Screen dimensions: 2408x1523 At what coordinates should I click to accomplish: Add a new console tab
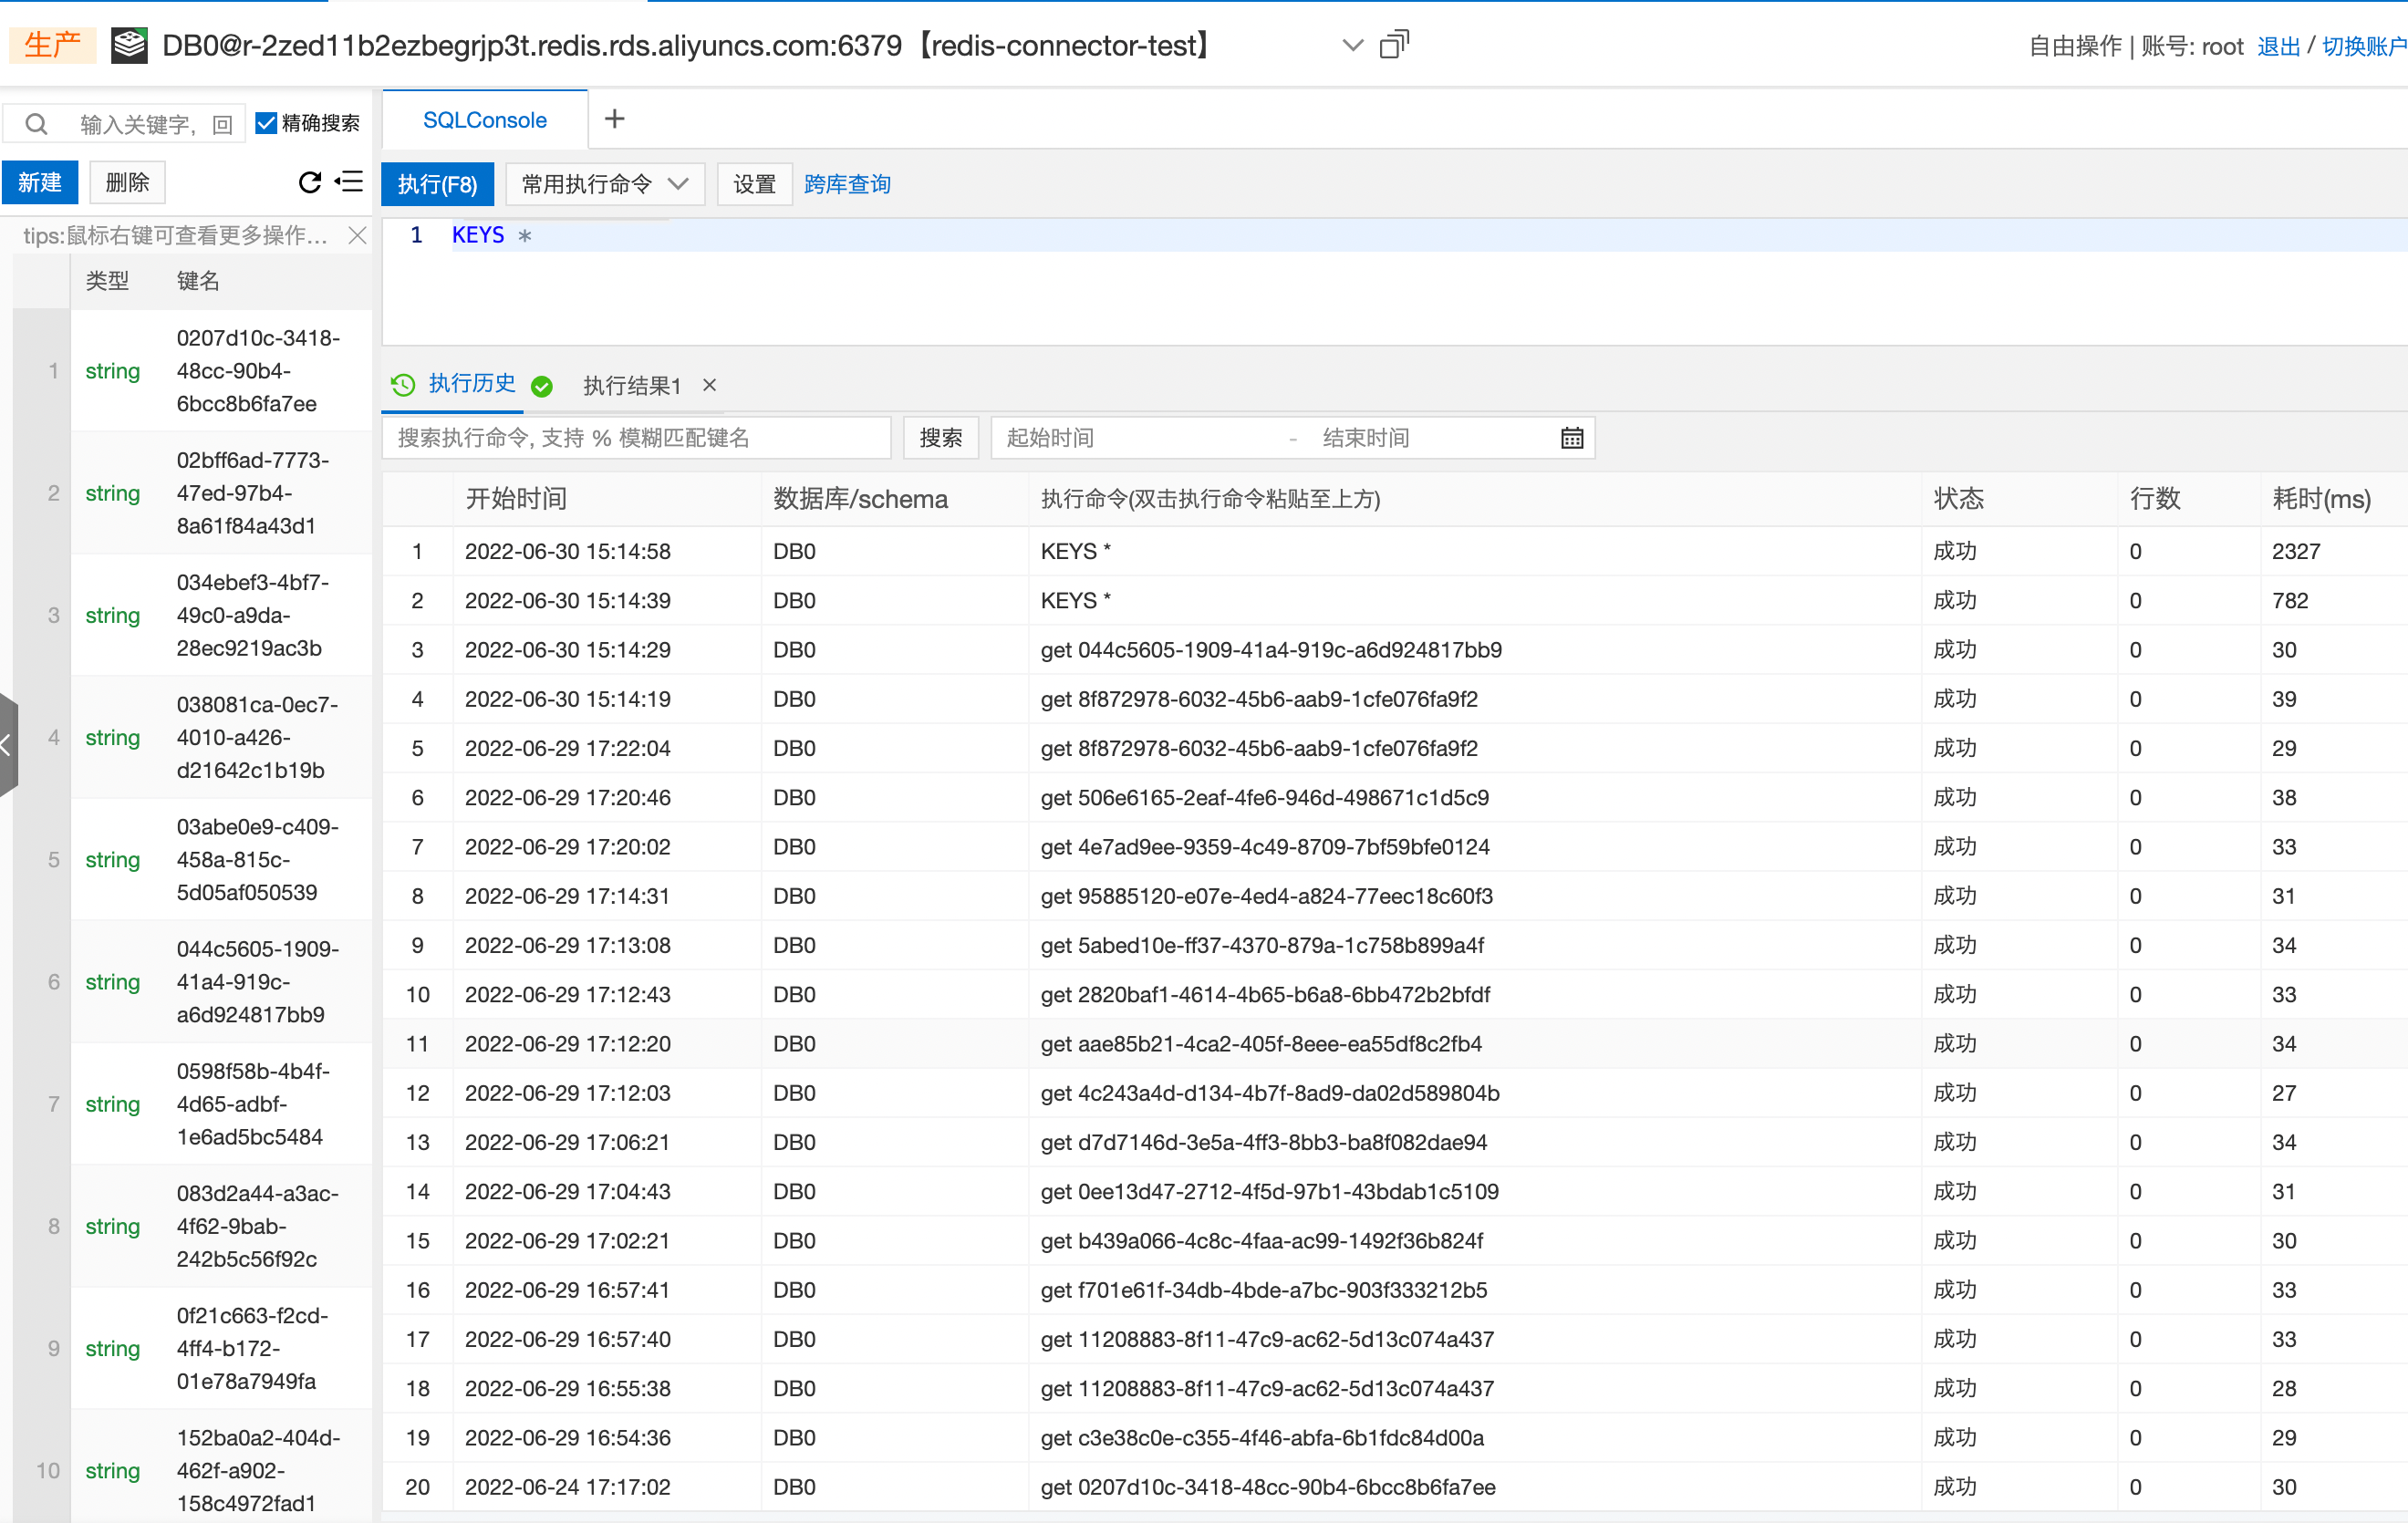pos(615,119)
